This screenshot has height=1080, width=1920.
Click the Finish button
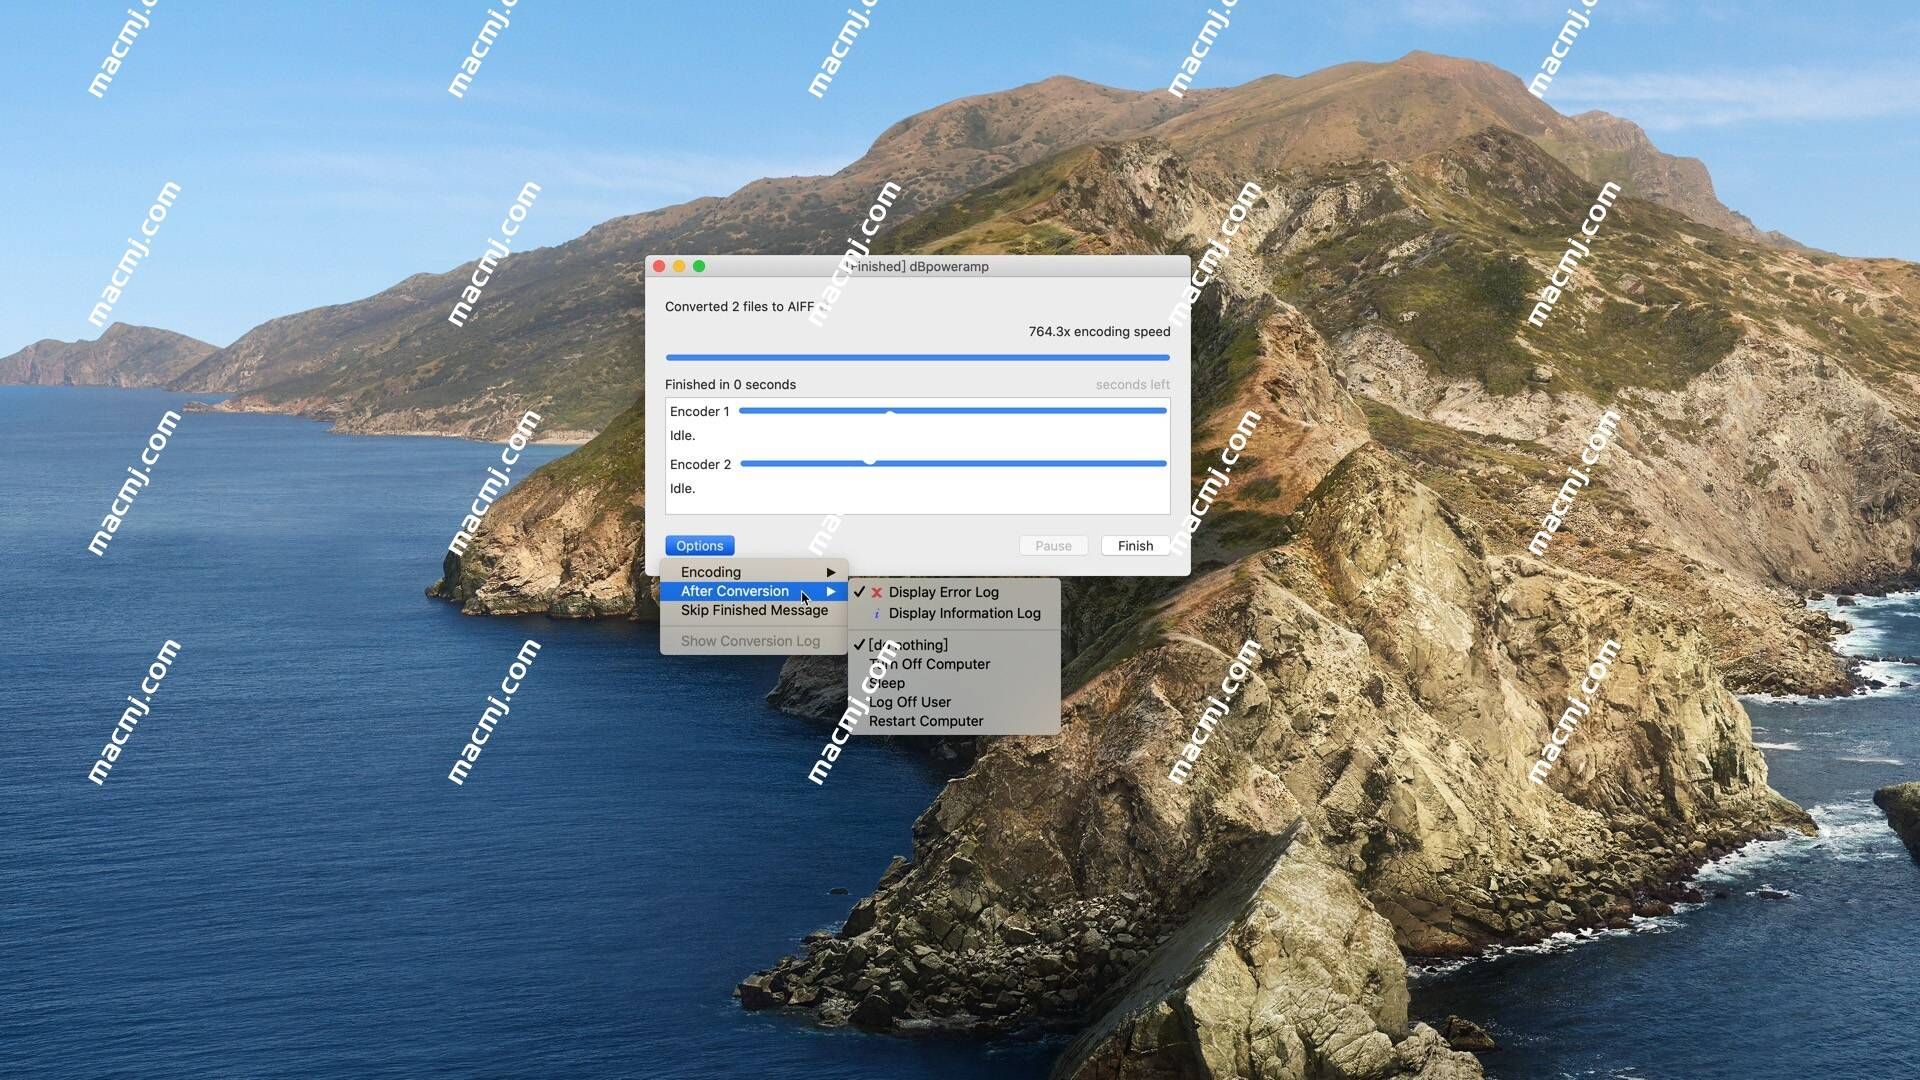click(x=1134, y=545)
